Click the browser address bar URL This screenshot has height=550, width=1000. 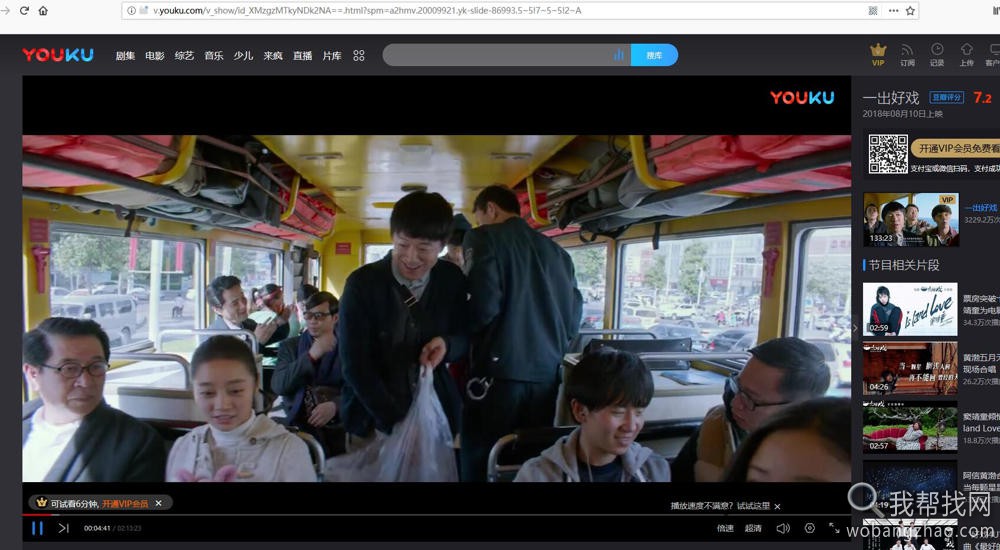pyautogui.click(x=367, y=10)
